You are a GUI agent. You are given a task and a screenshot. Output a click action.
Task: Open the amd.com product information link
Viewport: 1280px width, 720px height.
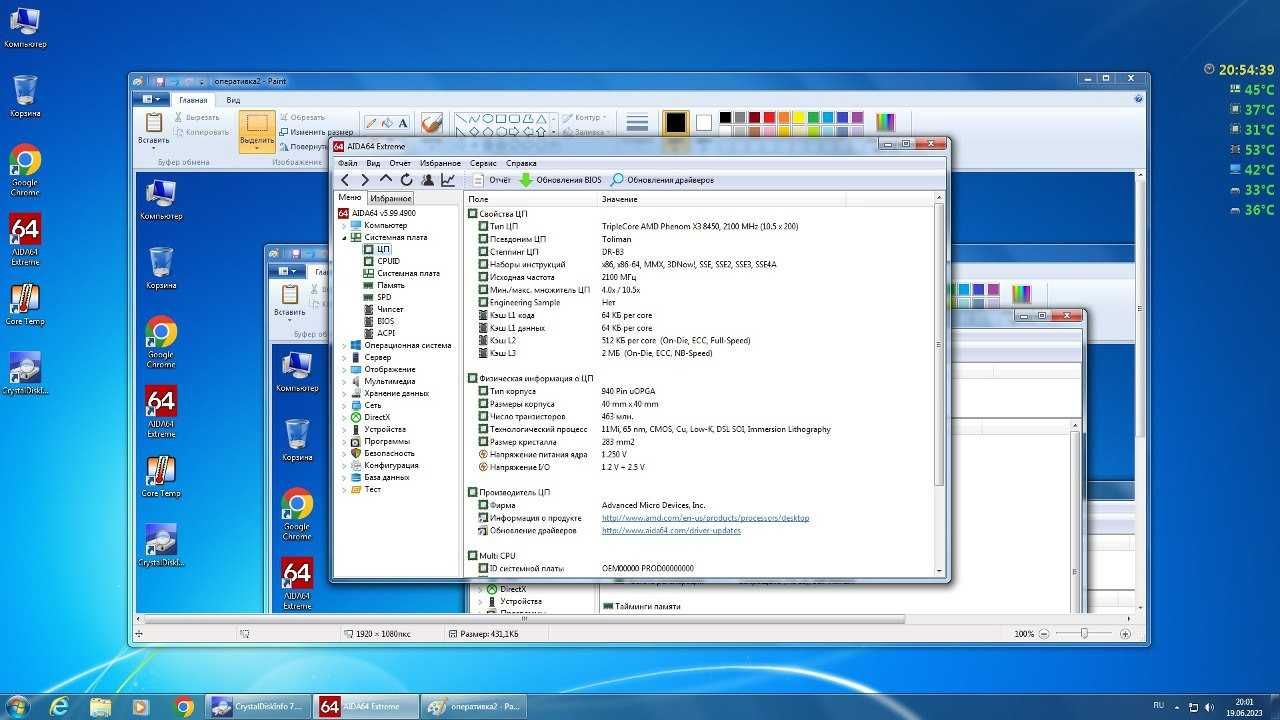point(705,518)
